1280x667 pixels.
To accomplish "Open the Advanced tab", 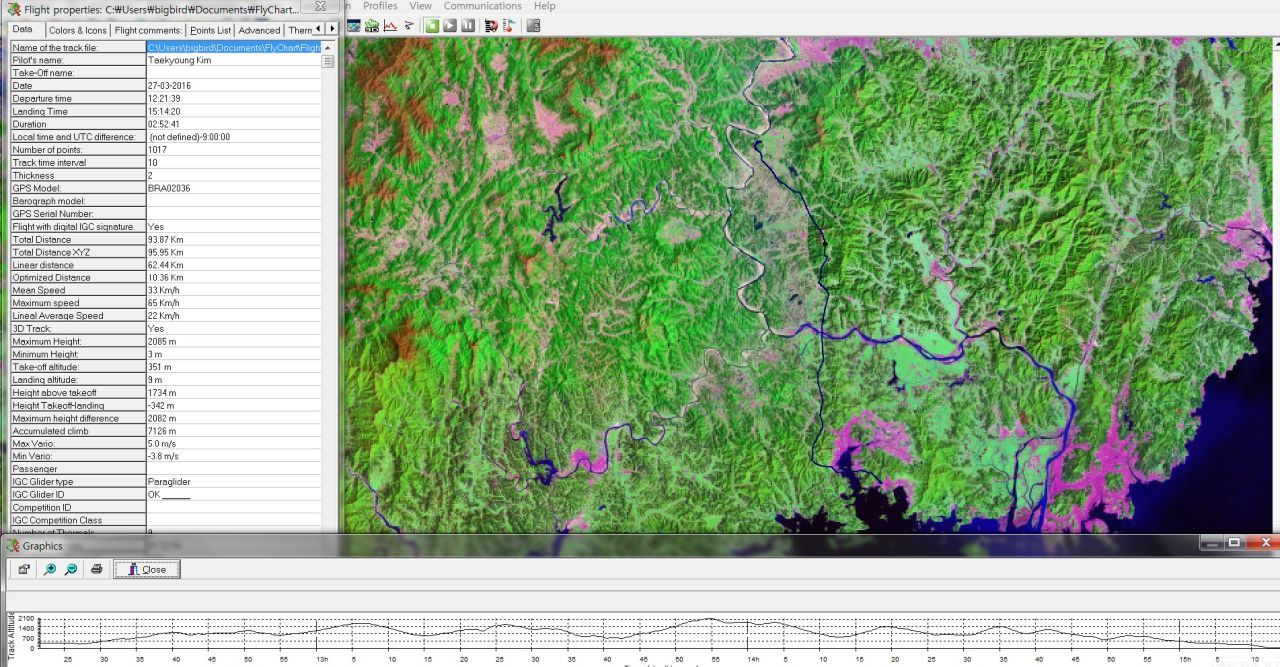I will (x=259, y=30).
